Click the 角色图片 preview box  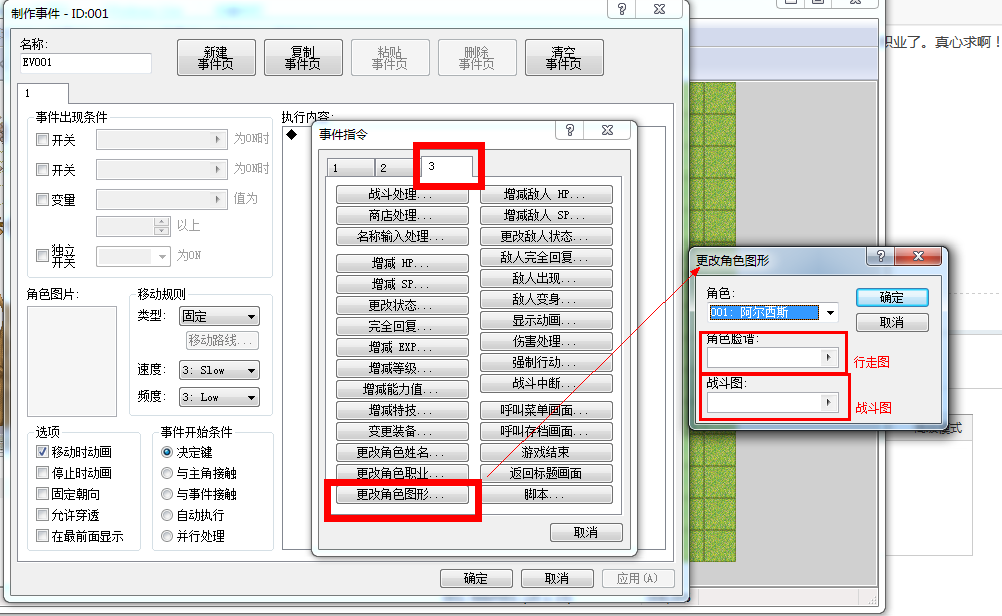(x=72, y=361)
